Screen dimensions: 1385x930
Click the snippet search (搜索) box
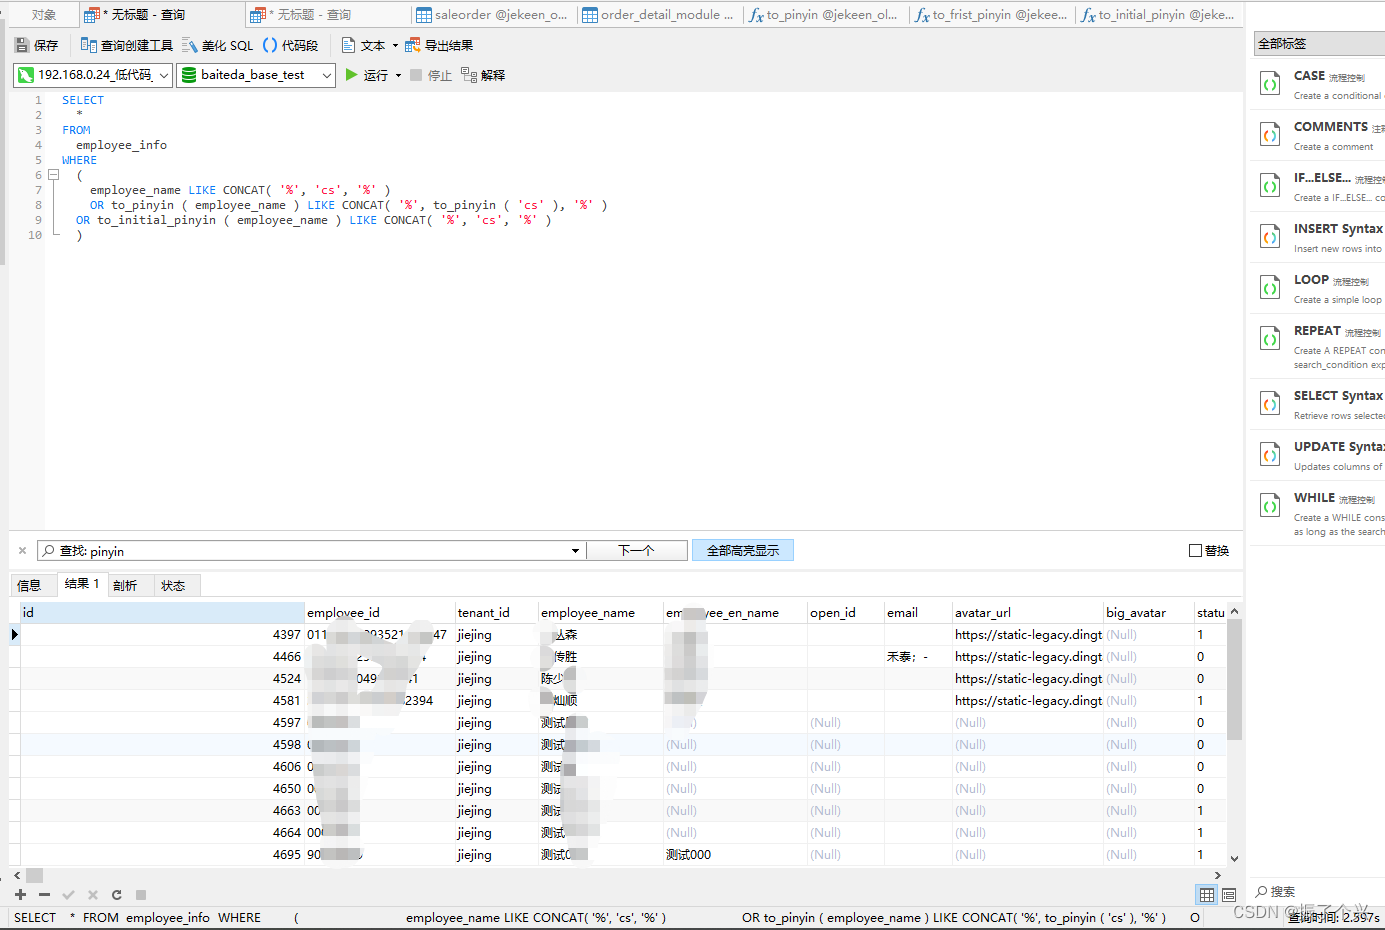tap(1315, 891)
